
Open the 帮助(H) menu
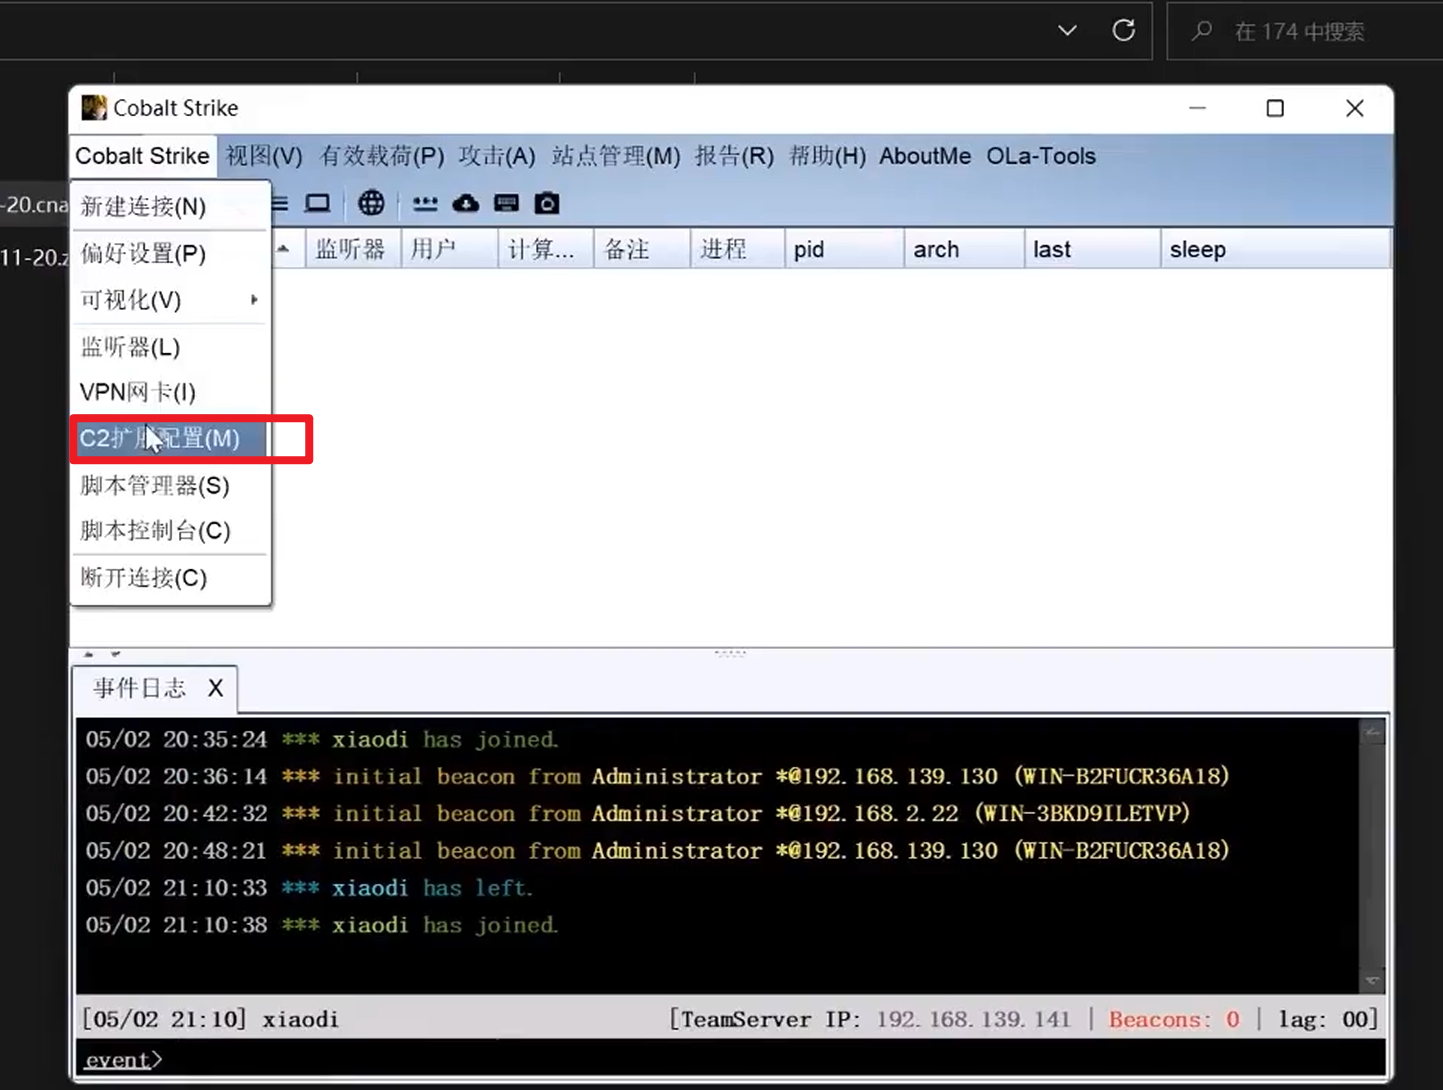[x=827, y=156]
